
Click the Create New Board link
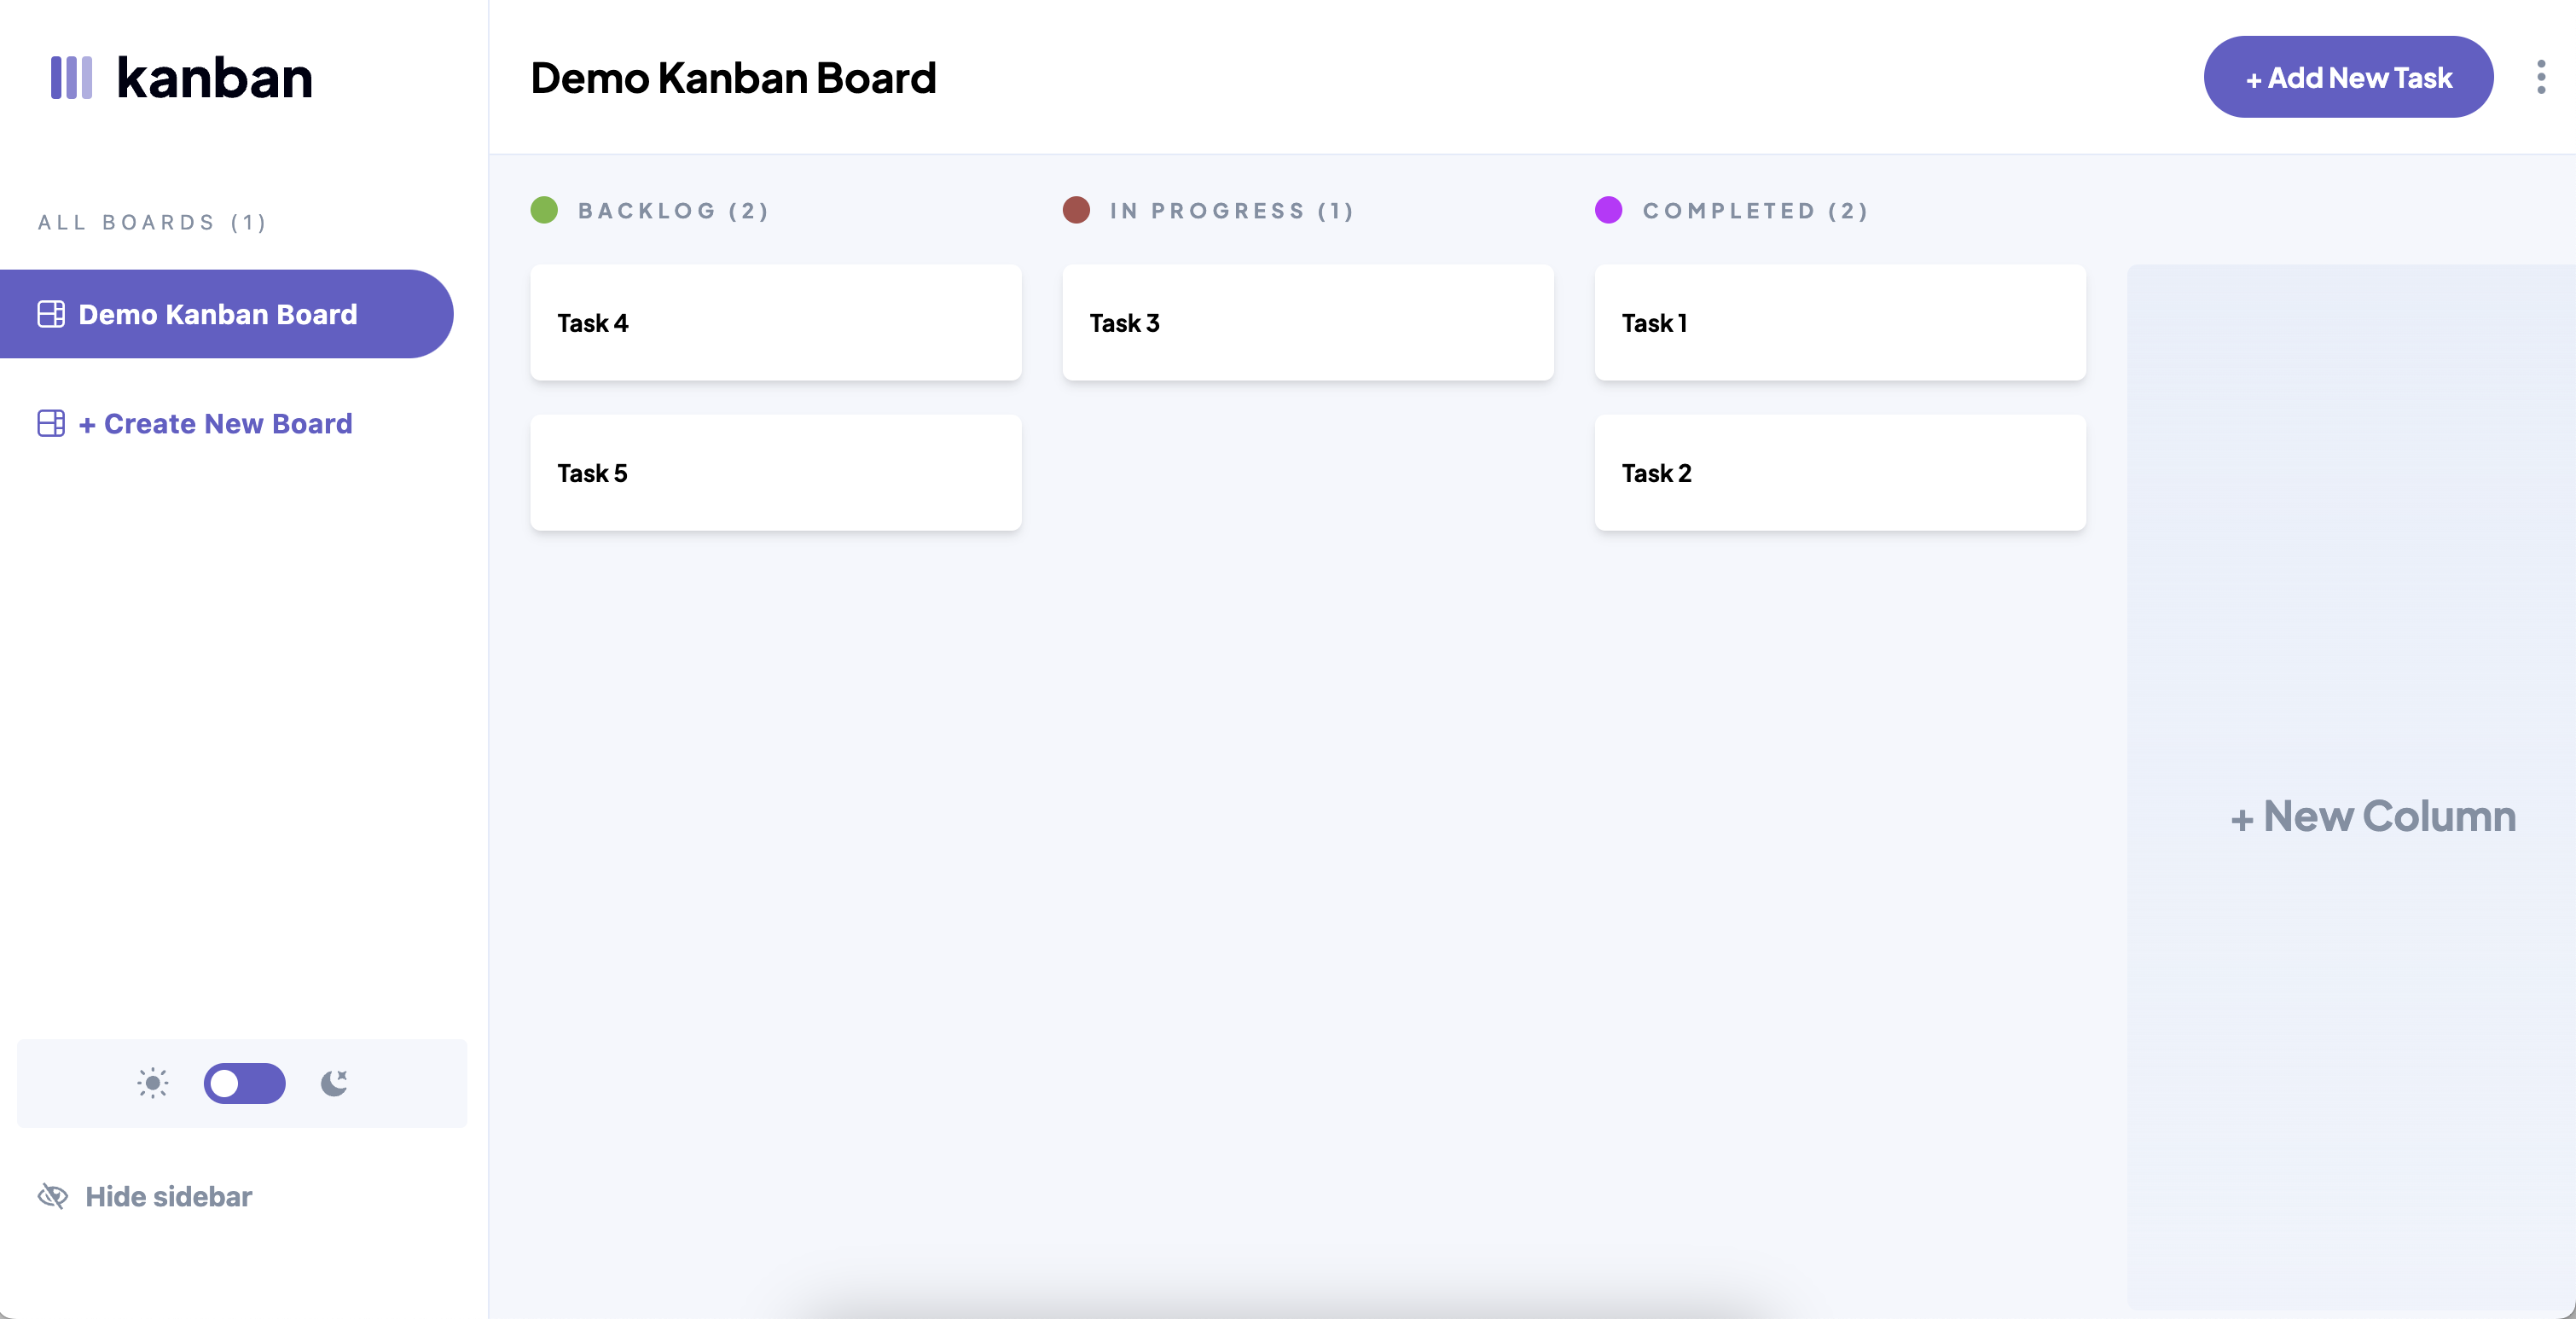[215, 422]
